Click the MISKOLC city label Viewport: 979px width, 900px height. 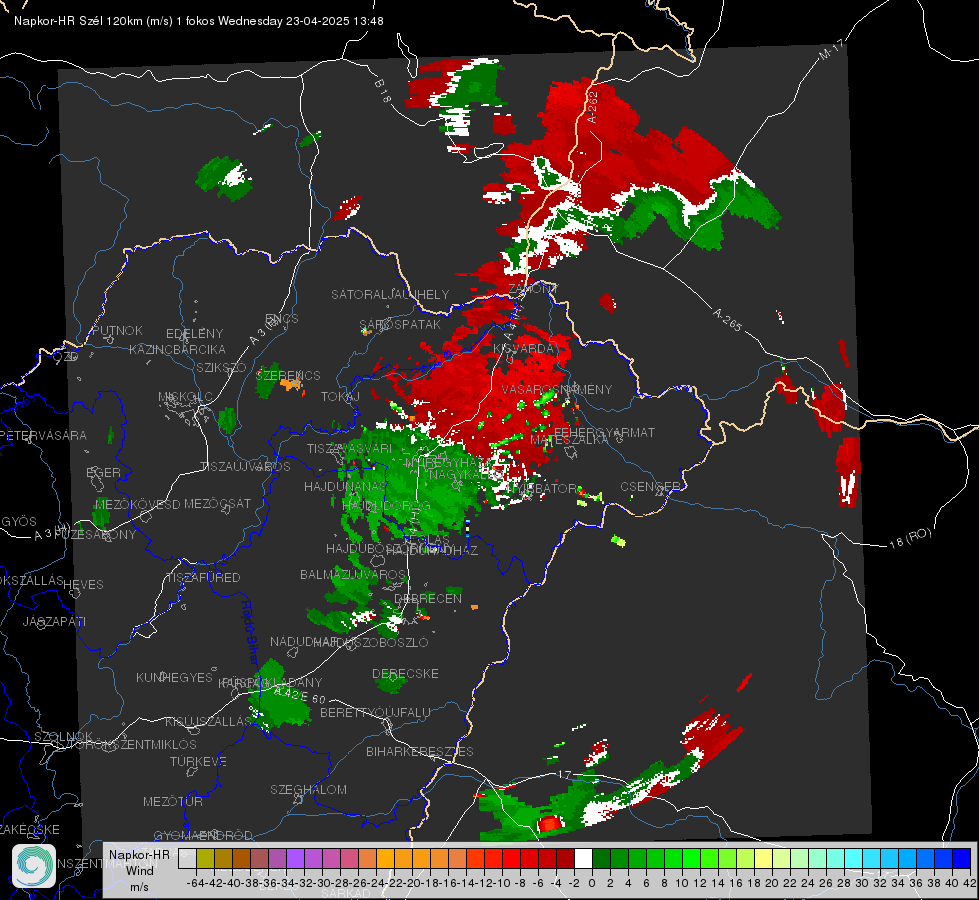click(x=185, y=397)
